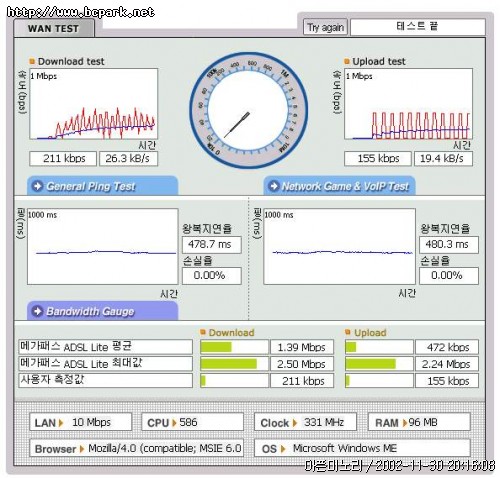Click the Try again button
Viewport: 500px width, 478px height.
[325, 27]
